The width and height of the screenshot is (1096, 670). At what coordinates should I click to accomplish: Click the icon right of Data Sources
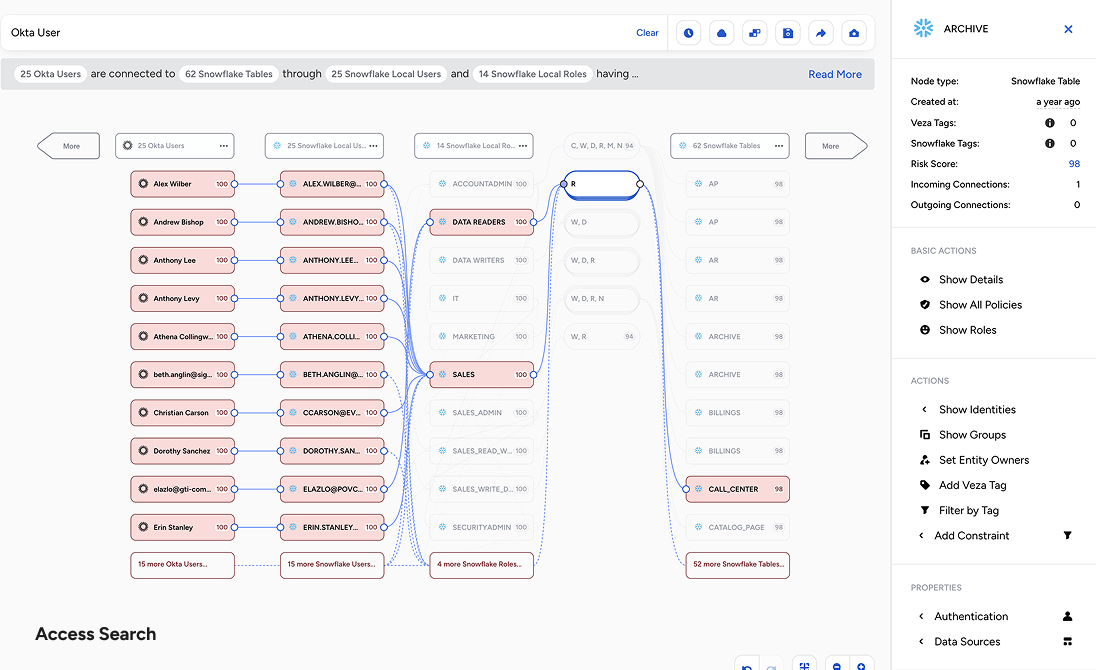point(1067,641)
